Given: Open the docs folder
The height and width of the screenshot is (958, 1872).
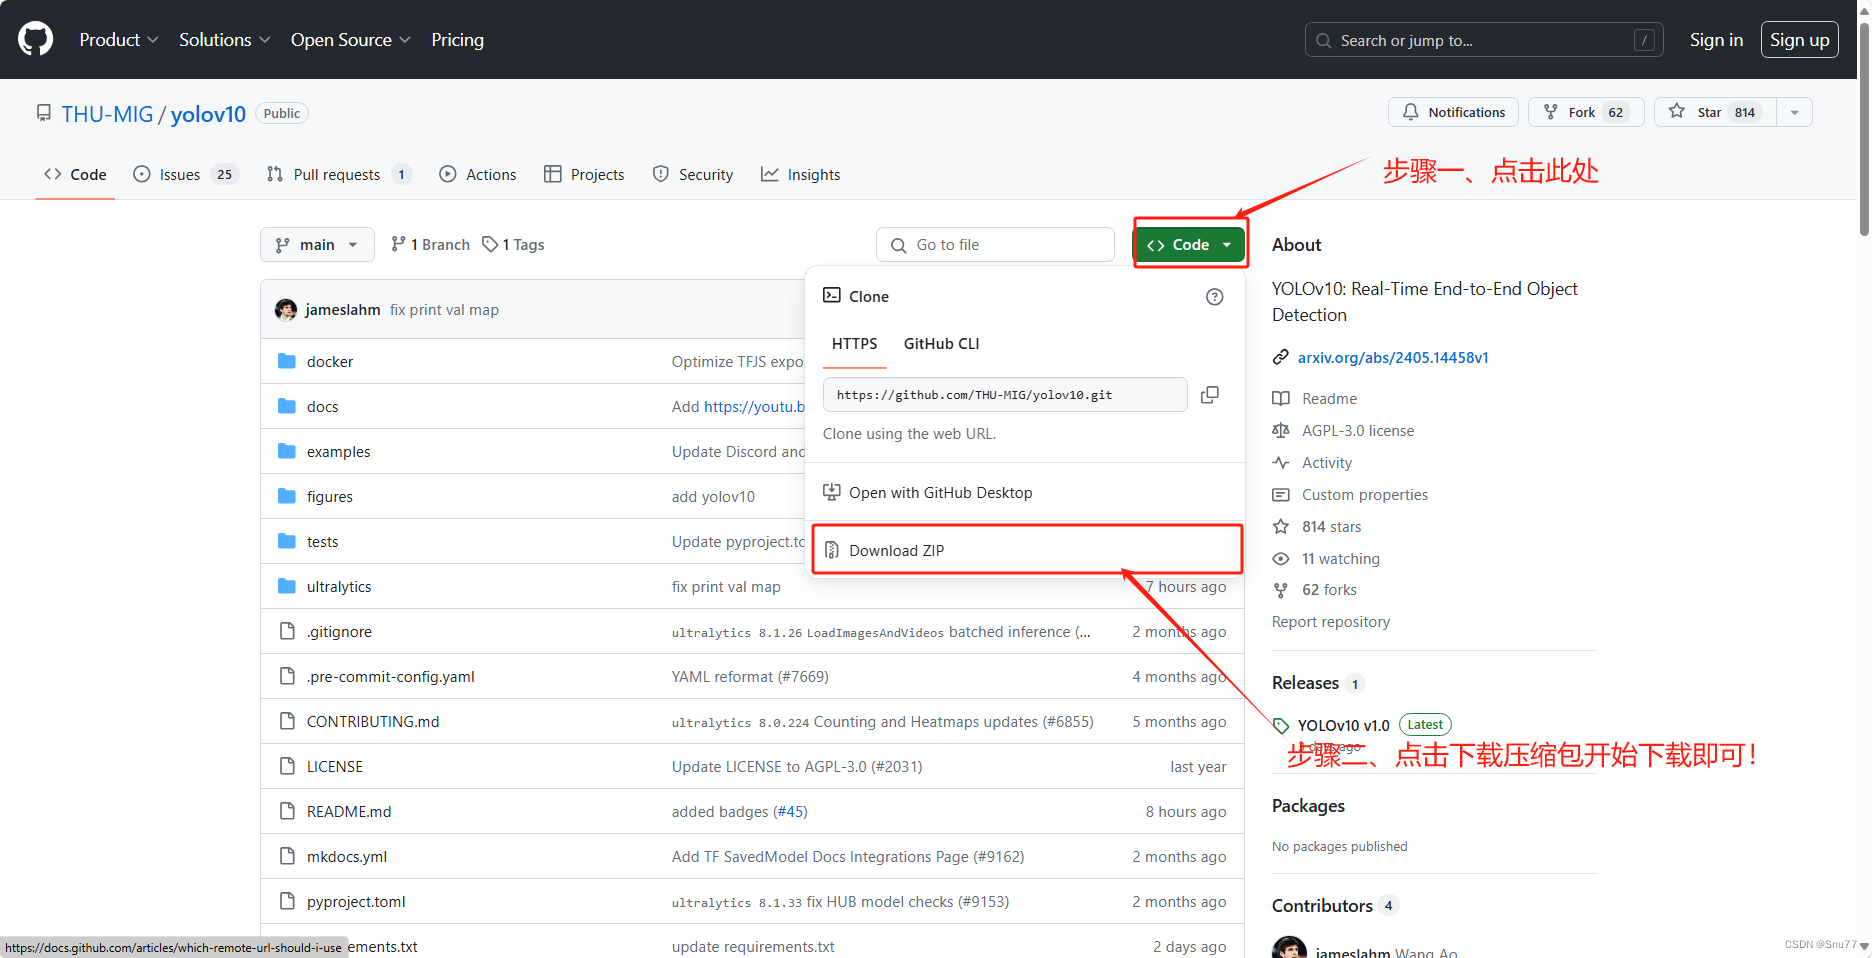Looking at the screenshot, I should coord(322,407).
